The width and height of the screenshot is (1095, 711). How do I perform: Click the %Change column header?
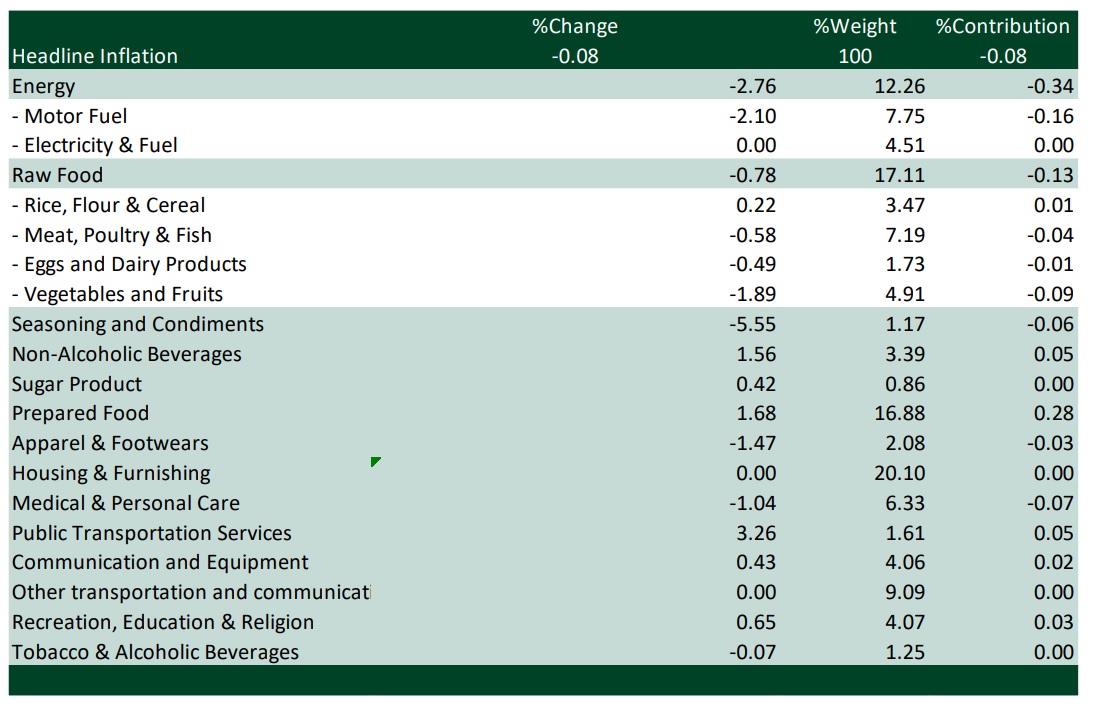click(574, 26)
